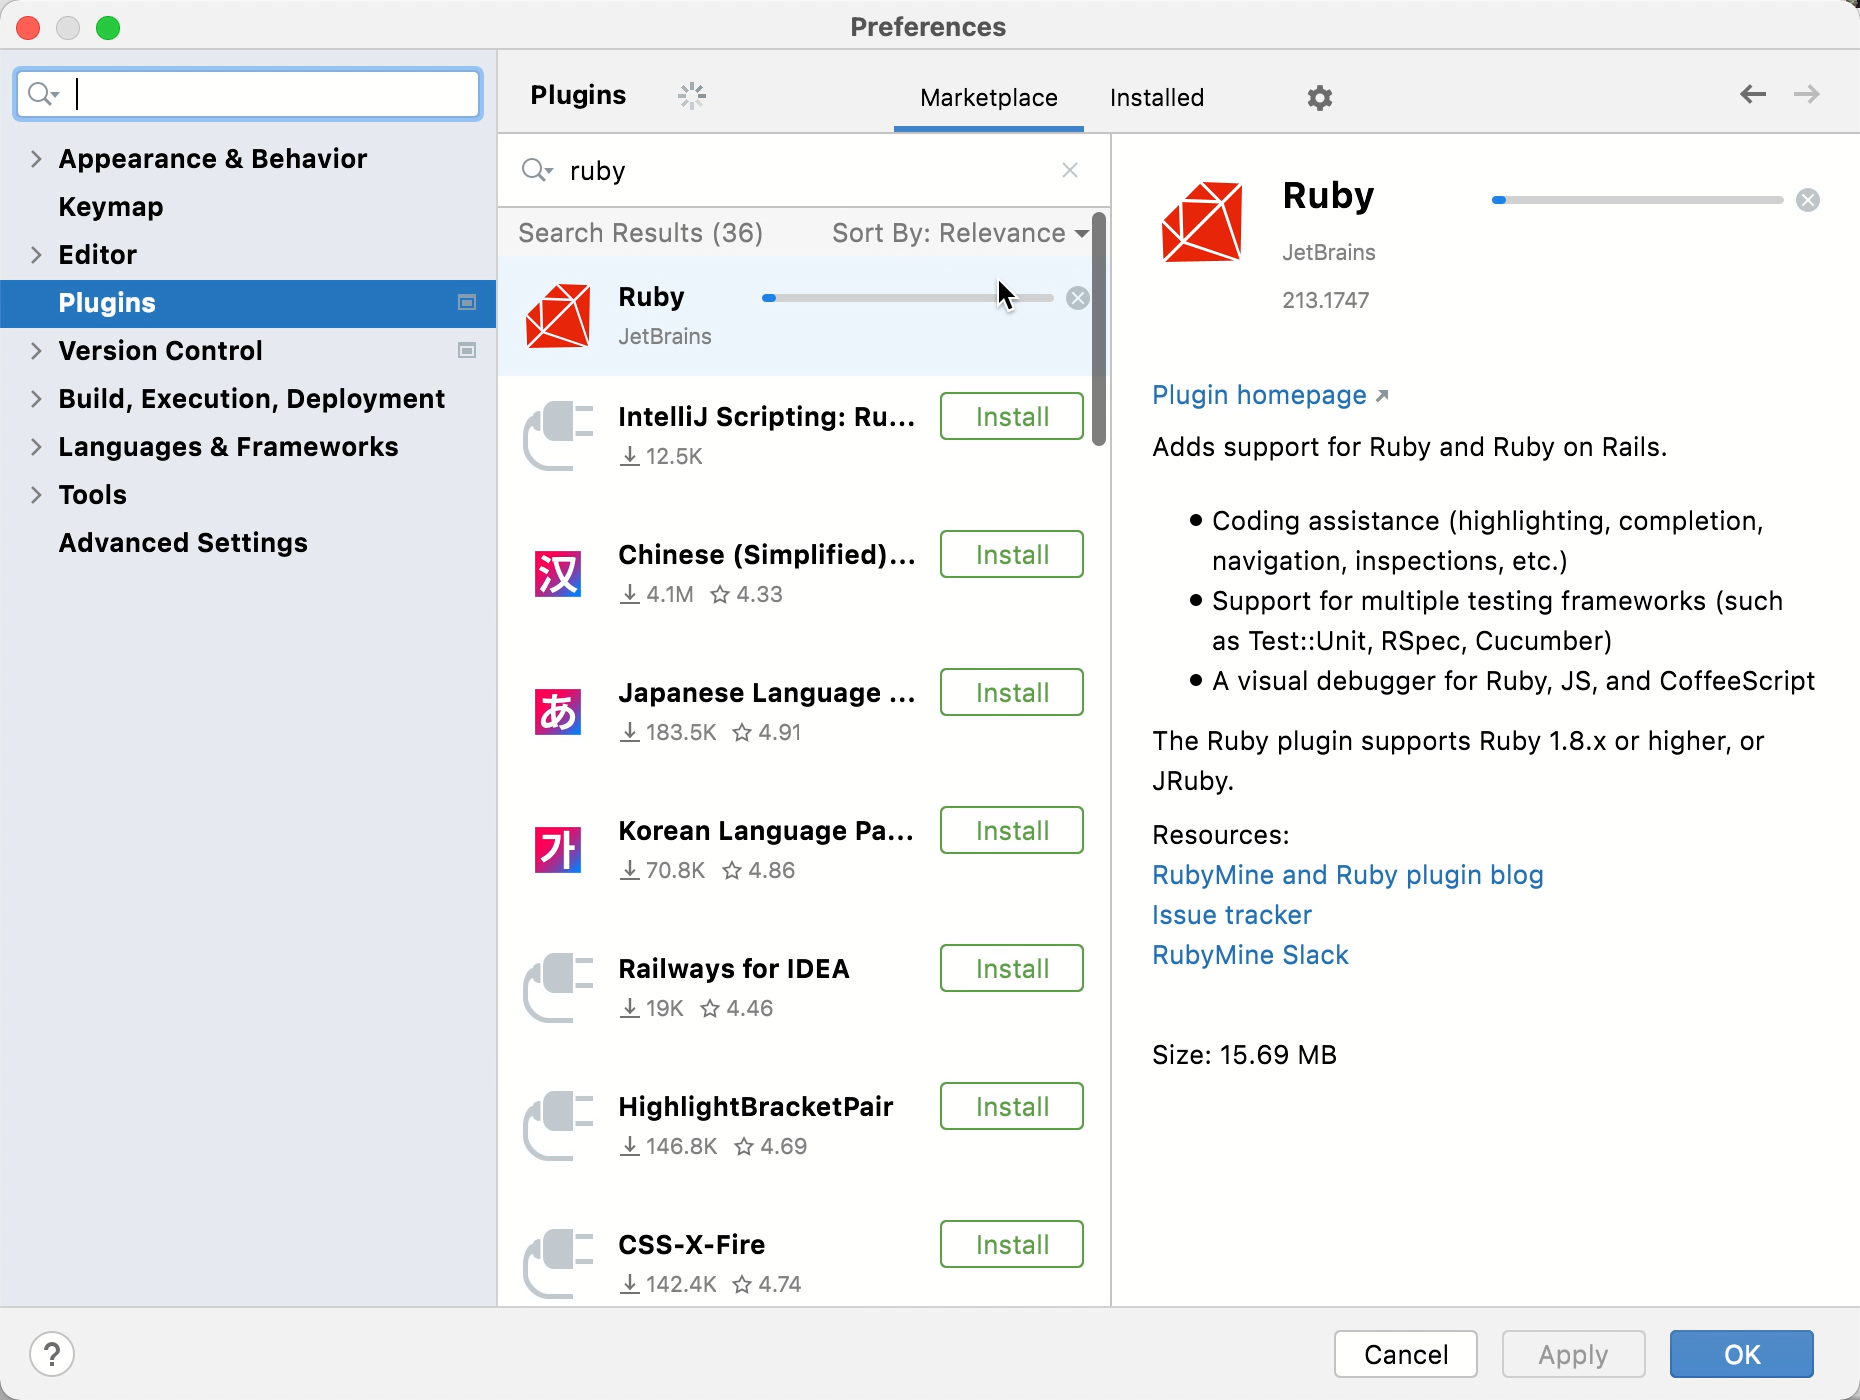Select CSS-X-Fire plugin name

pos(692,1245)
